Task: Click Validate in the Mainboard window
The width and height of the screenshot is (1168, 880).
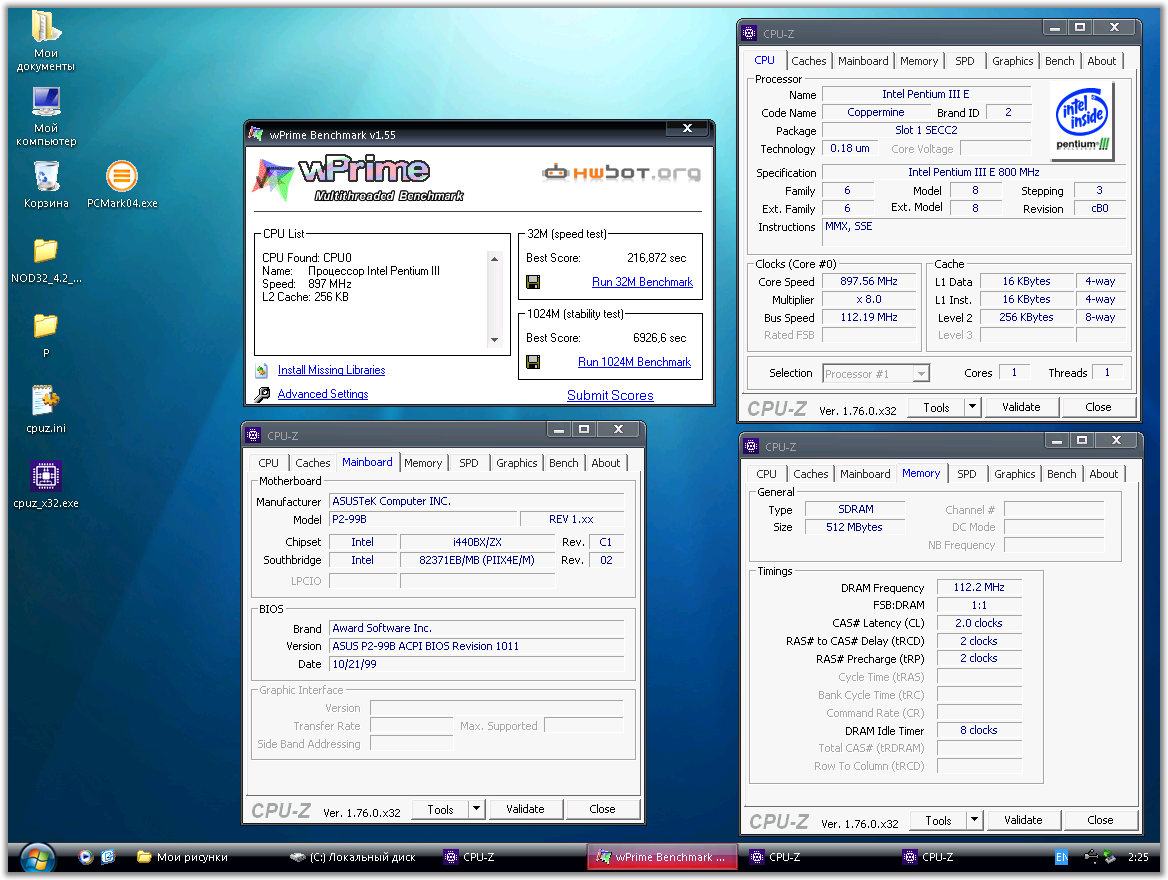Action: 525,808
